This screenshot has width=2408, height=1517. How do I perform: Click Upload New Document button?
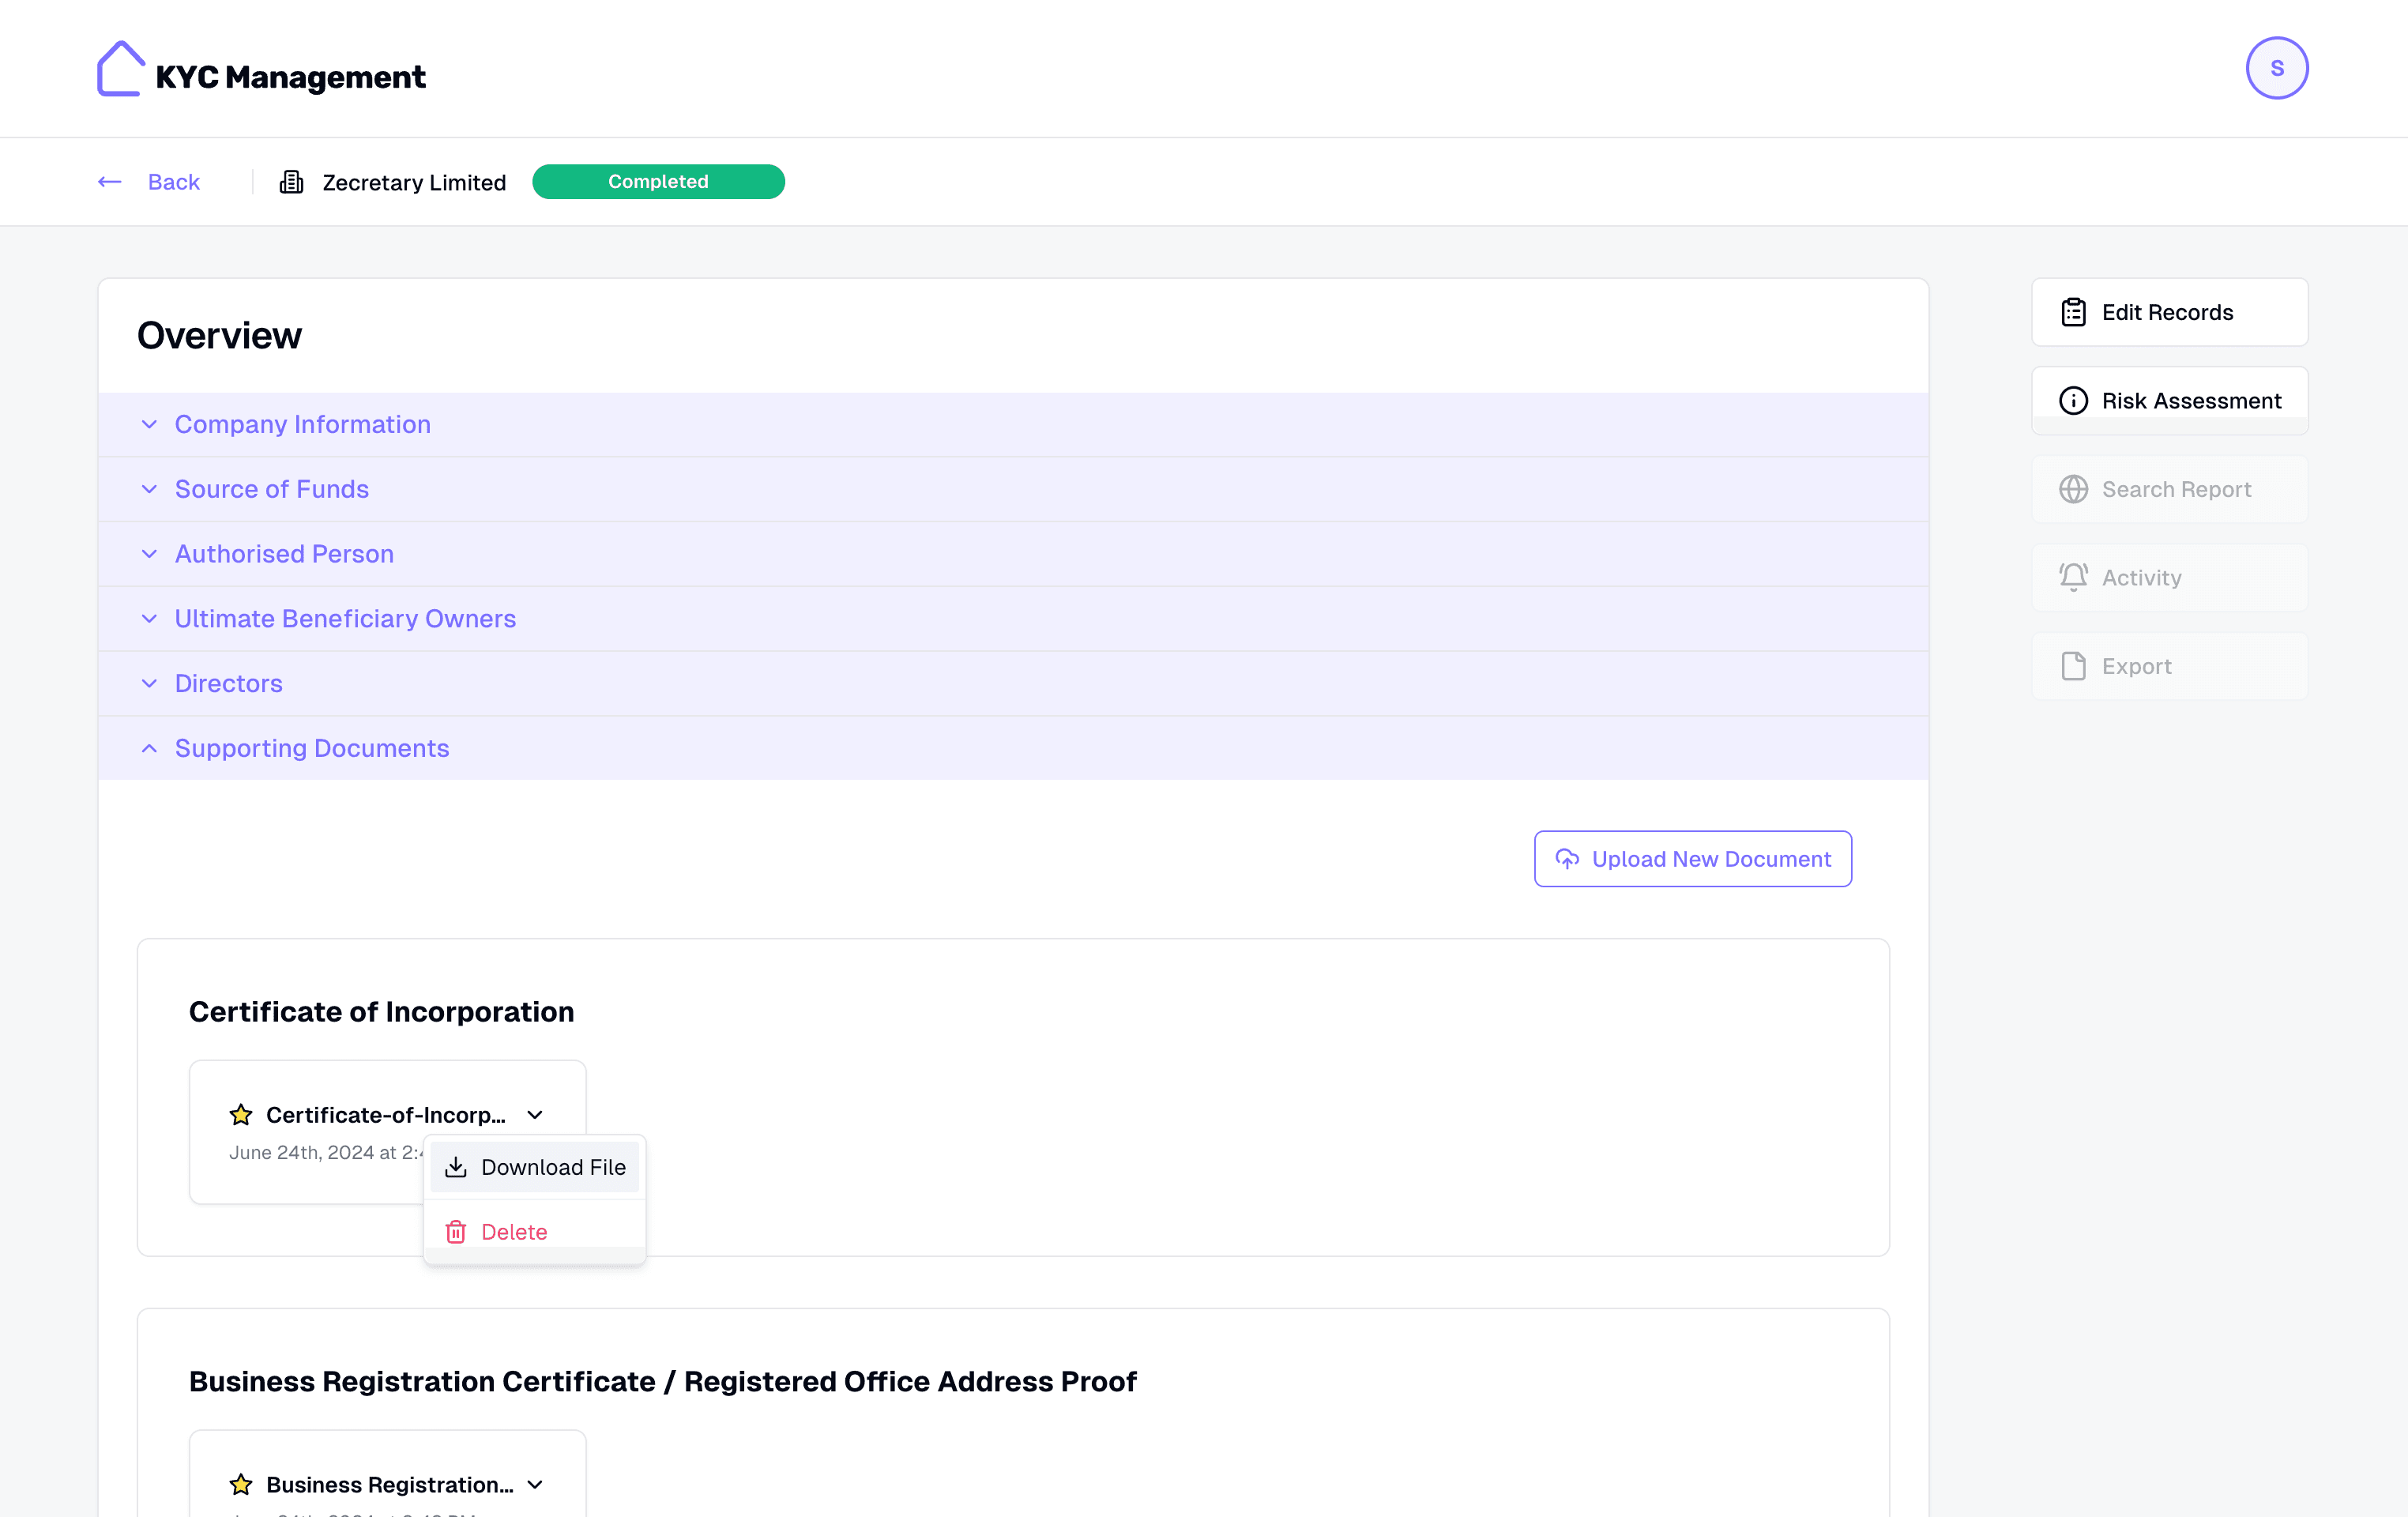click(x=1692, y=859)
